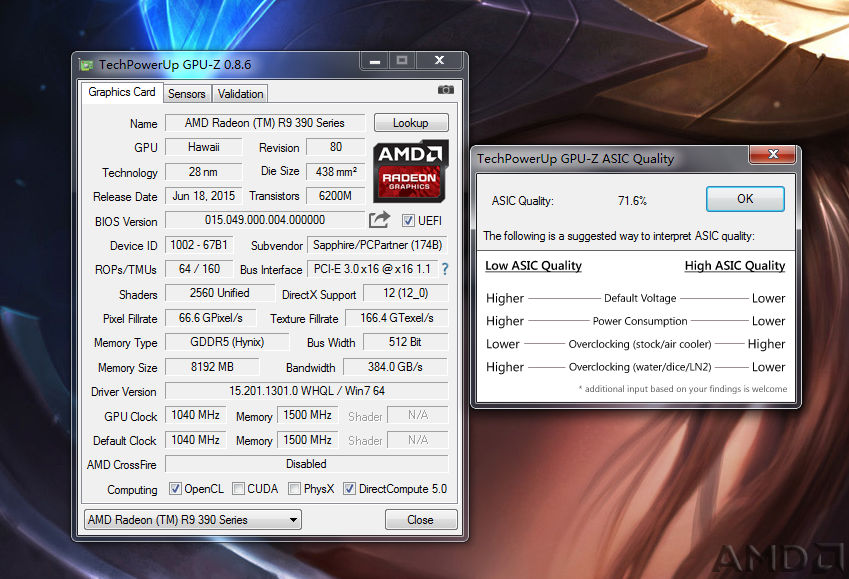Viewport: 849px width, 579px height.
Task: Click the GPU Clock row Memory field 1500 MHz
Action: (x=308, y=415)
